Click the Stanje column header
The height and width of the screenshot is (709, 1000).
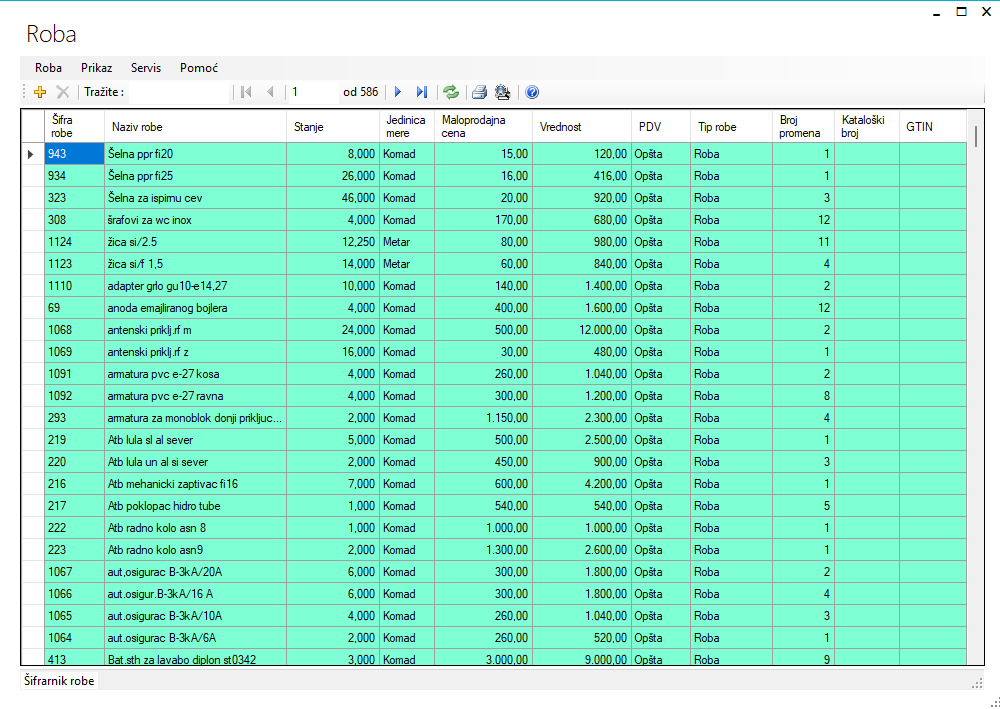[x=333, y=127]
